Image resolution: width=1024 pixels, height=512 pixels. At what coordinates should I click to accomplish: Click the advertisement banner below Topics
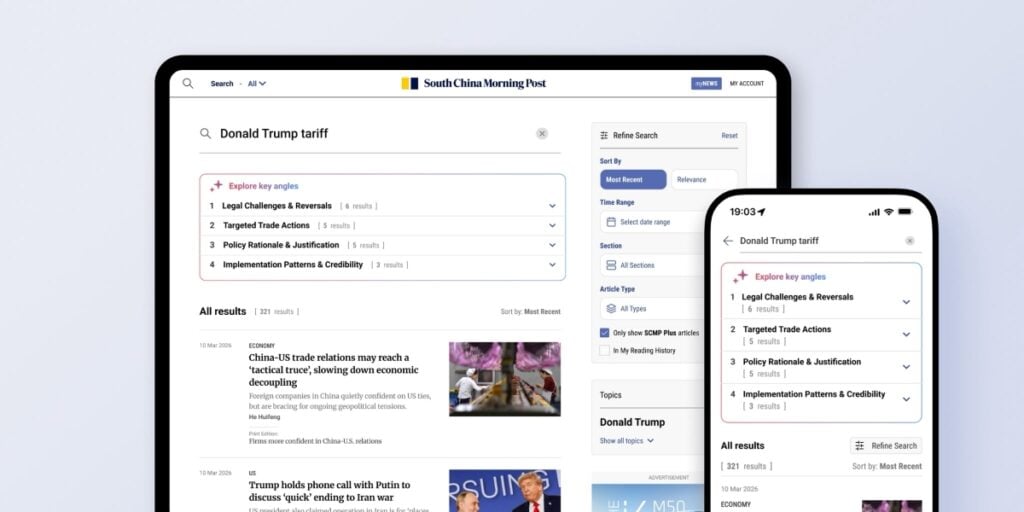(648, 498)
